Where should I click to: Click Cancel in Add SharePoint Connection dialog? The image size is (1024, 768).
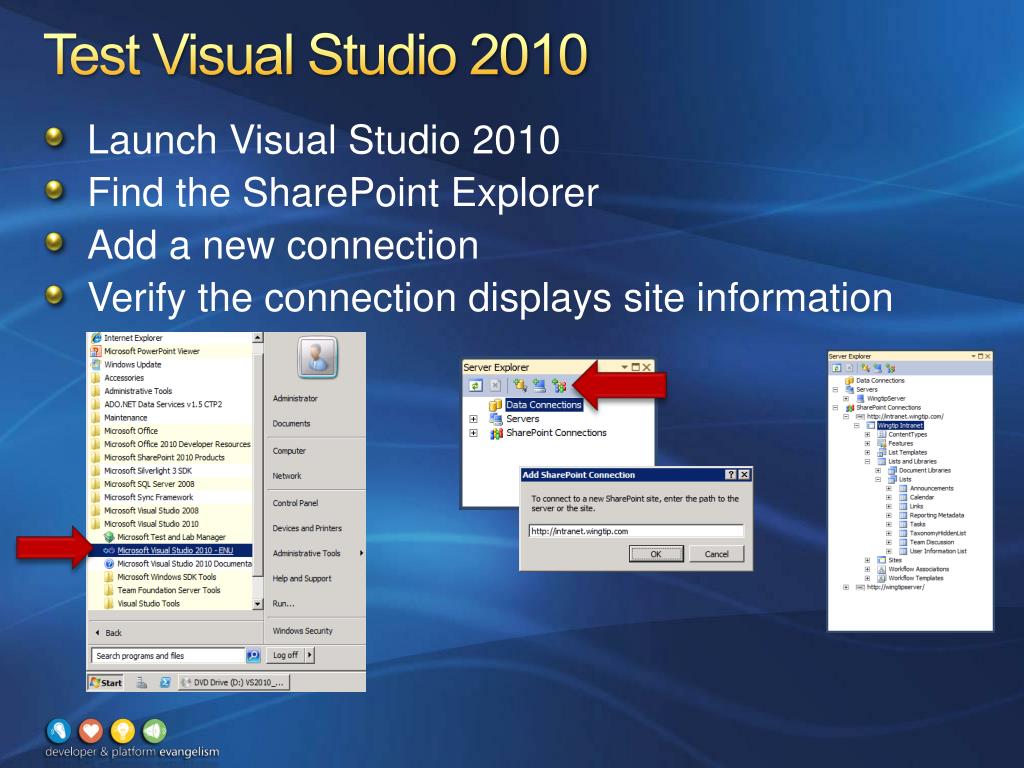click(716, 554)
